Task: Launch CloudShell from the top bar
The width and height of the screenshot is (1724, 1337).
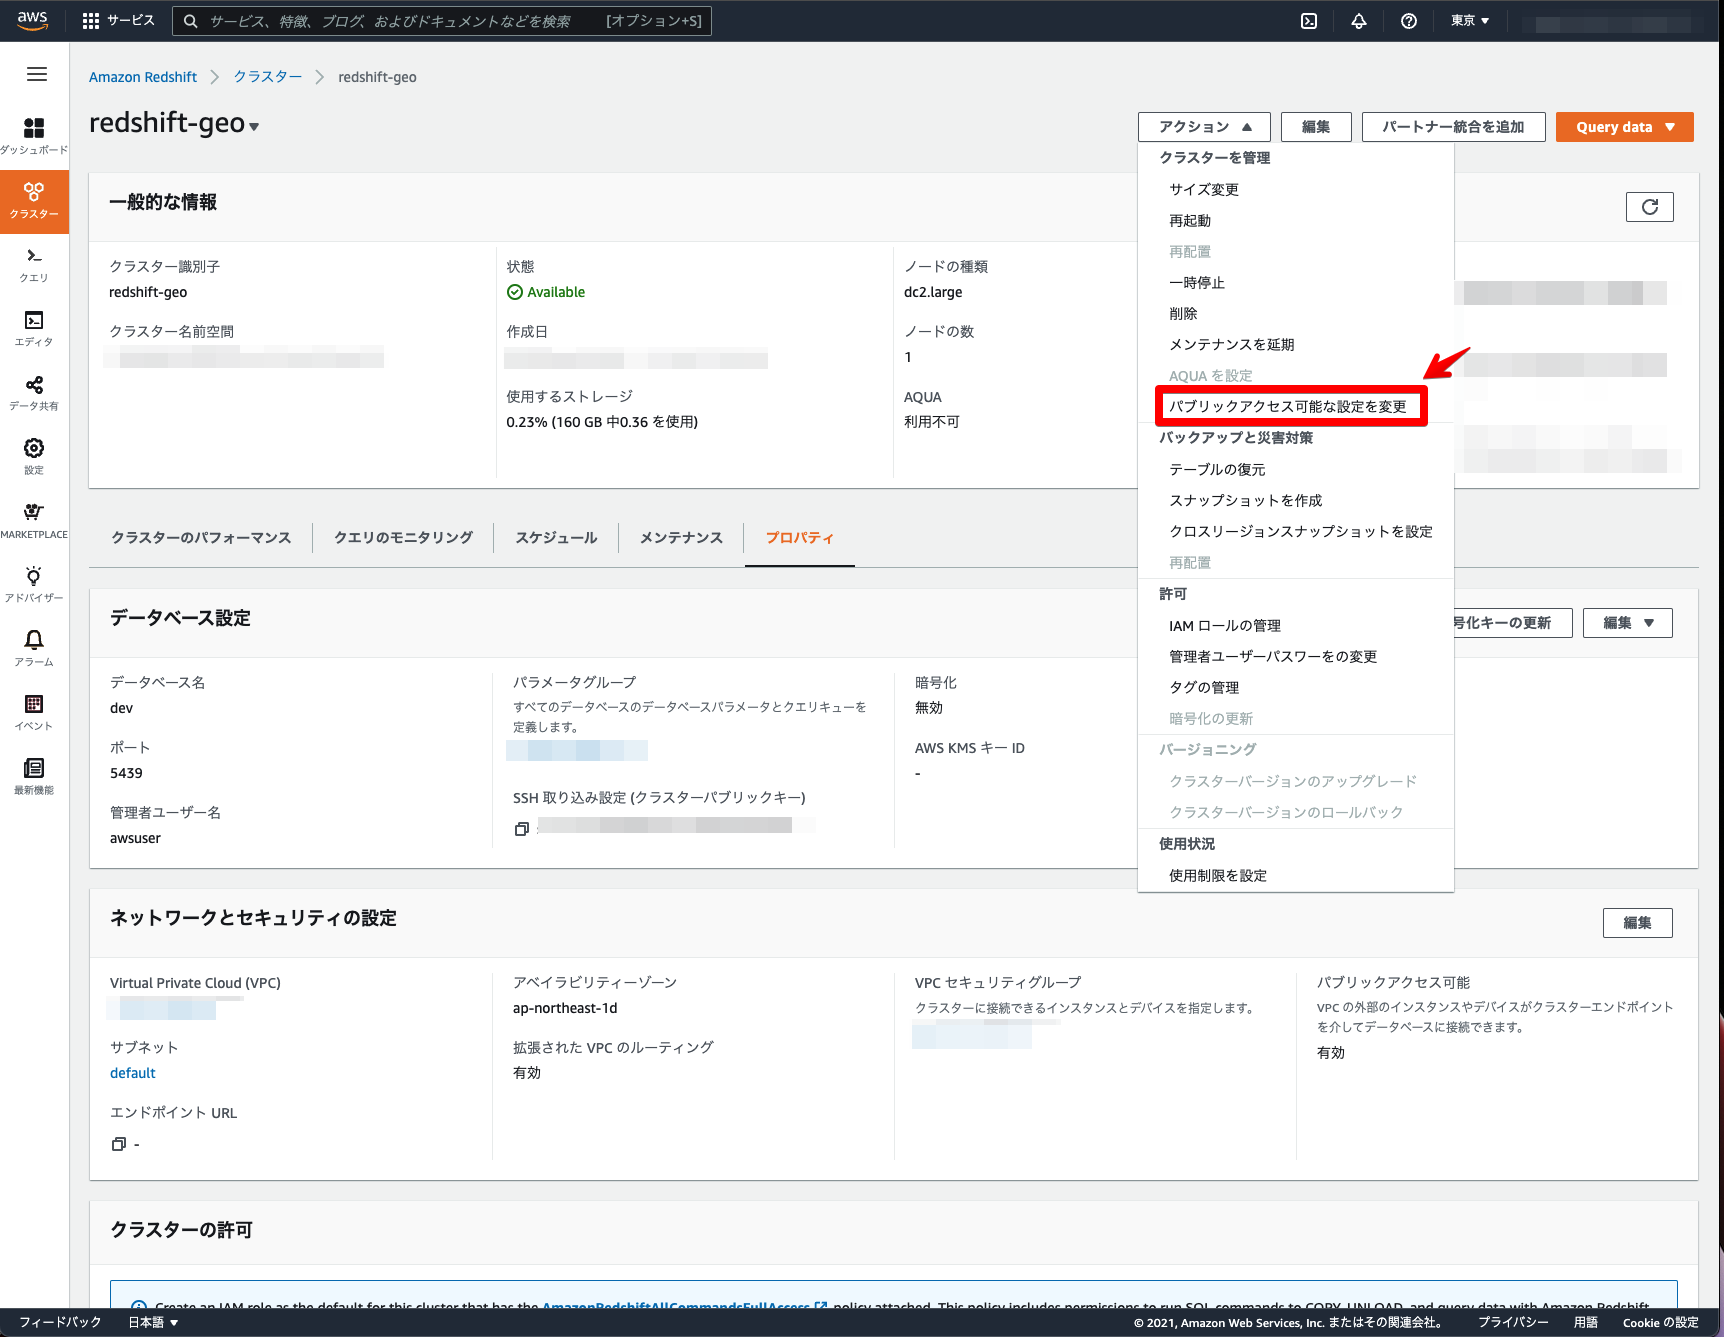Action: 1308,20
